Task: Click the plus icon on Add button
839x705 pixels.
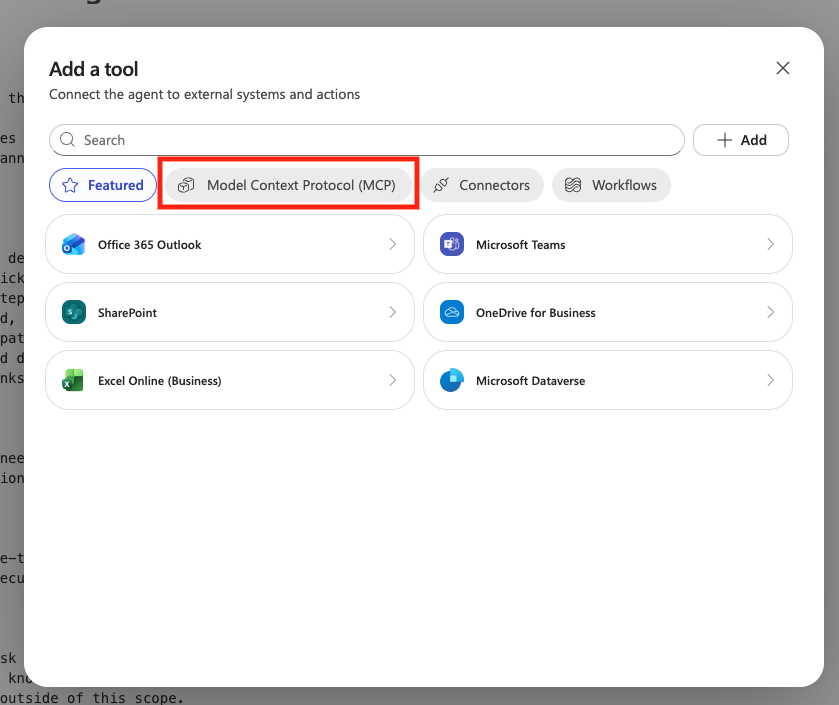Action: click(724, 140)
